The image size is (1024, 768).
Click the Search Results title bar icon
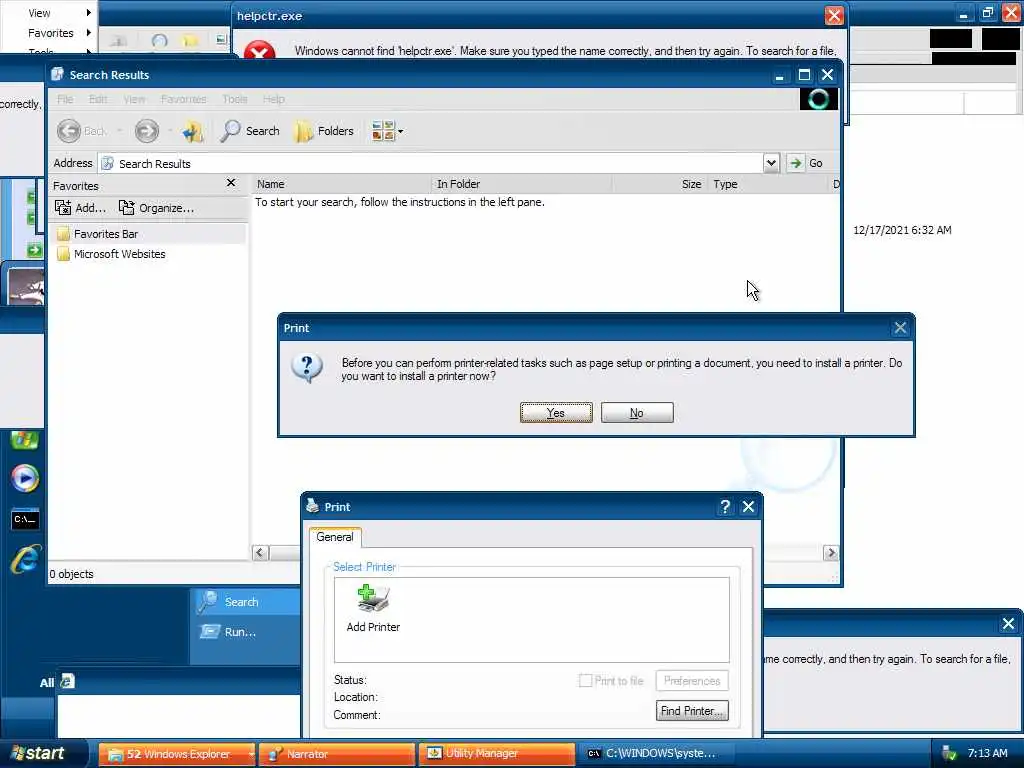[x=57, y=74]
